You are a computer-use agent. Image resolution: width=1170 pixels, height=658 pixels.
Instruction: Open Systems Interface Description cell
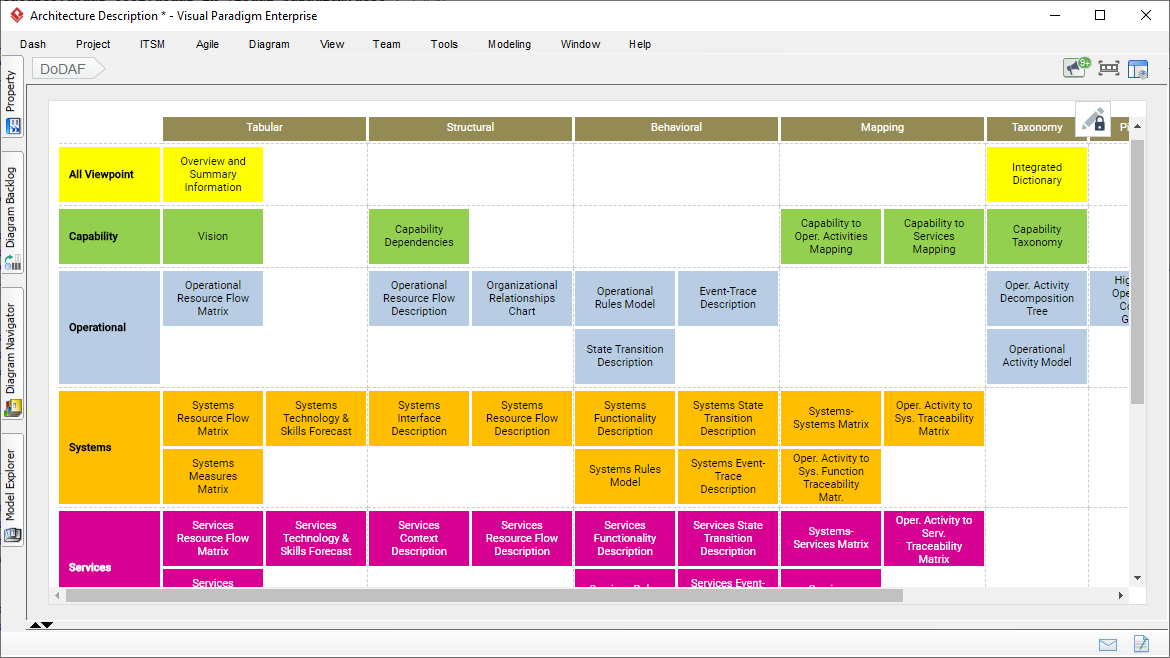[419, 419]
